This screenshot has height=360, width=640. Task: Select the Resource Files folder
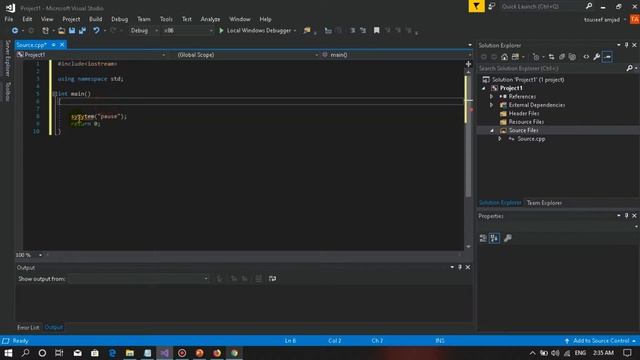pos(526,122)
